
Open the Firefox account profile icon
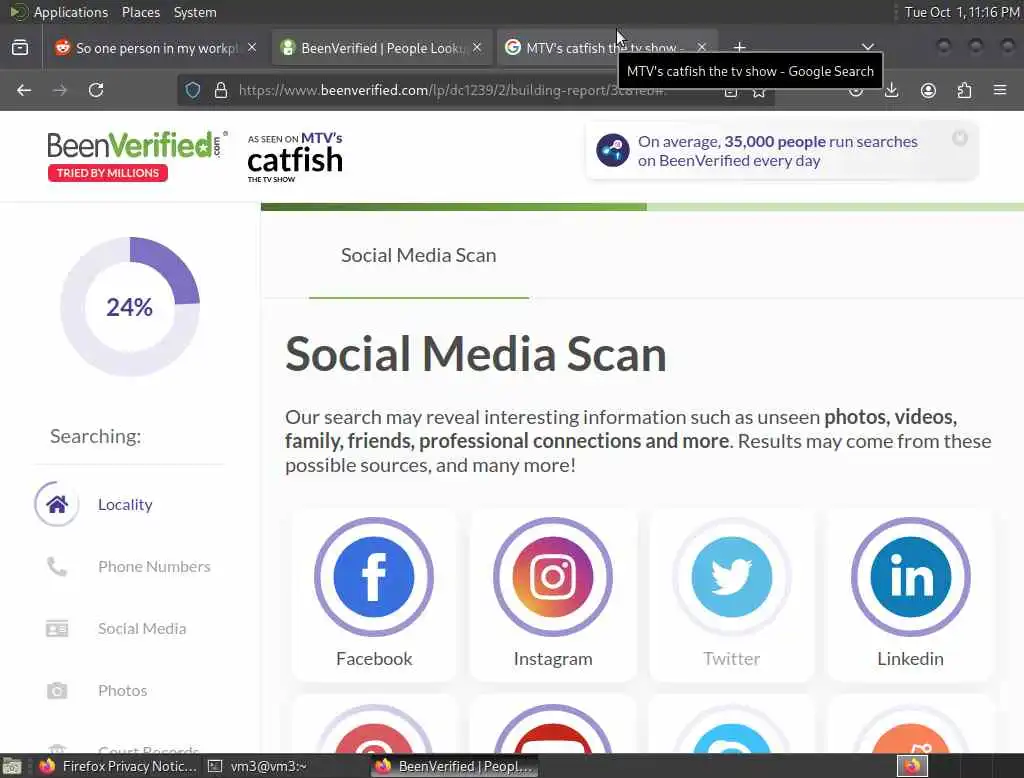[x=928, y=90]
